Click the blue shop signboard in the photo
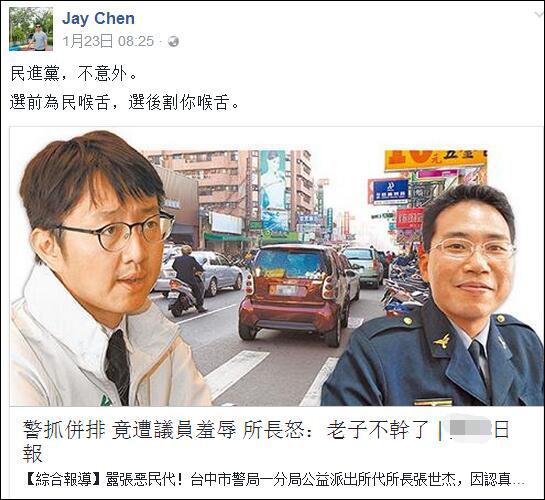This screenshot has width=545, height=500. [x=389, y=191]
